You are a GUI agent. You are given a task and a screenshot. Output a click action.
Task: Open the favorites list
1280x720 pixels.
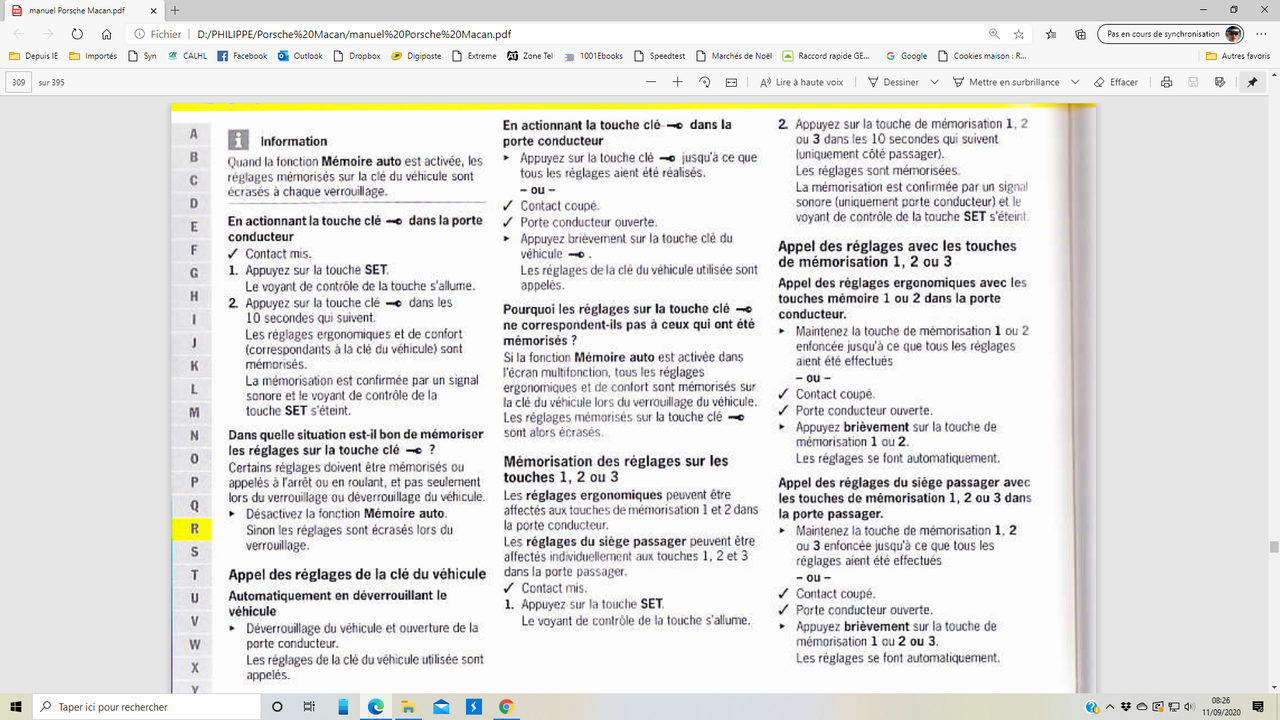(1051, 33)
